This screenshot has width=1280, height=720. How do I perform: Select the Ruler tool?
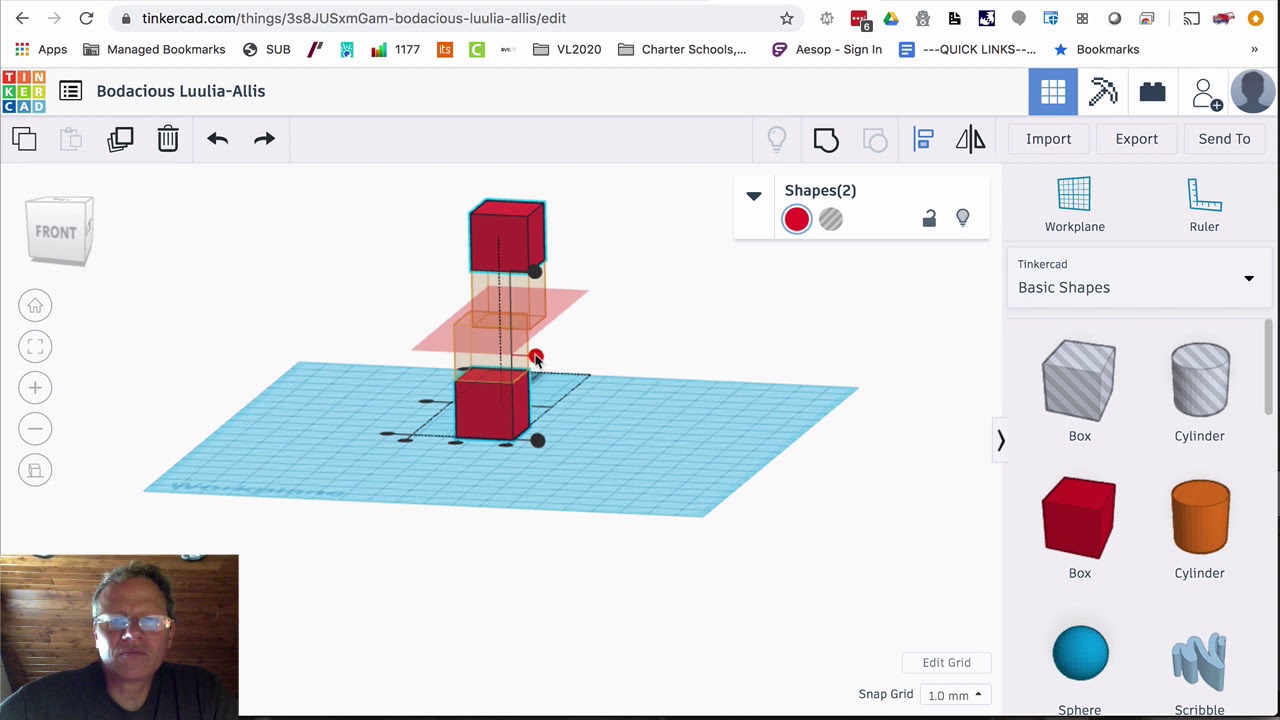click(1204, 206)
